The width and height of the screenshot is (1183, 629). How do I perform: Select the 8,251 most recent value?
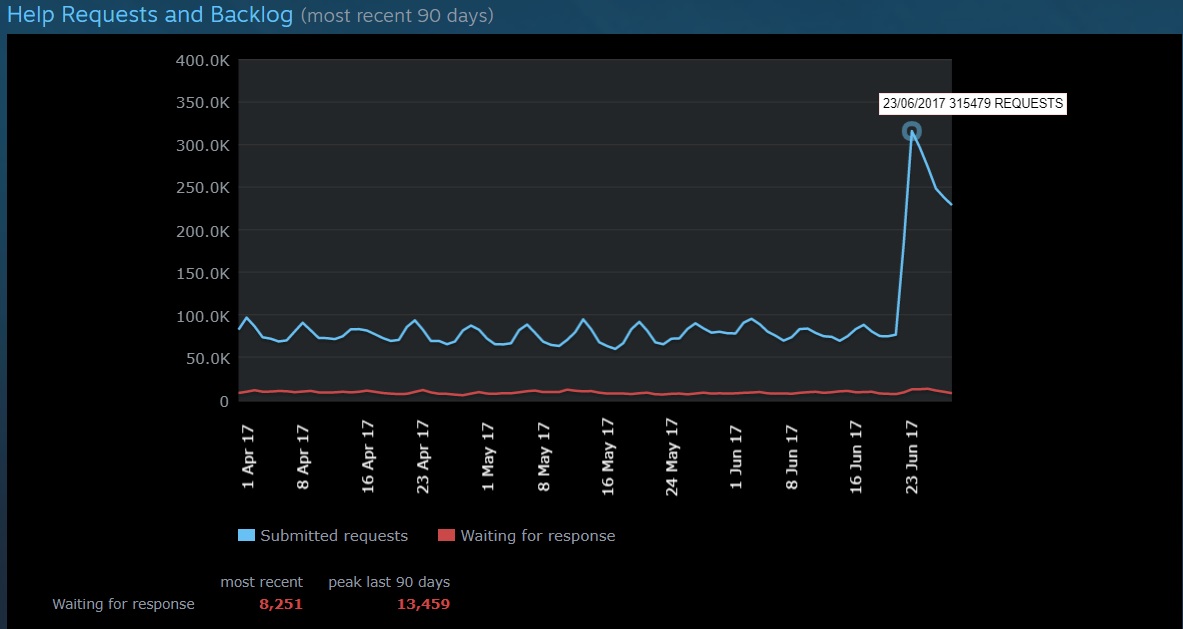coord(280,604)
